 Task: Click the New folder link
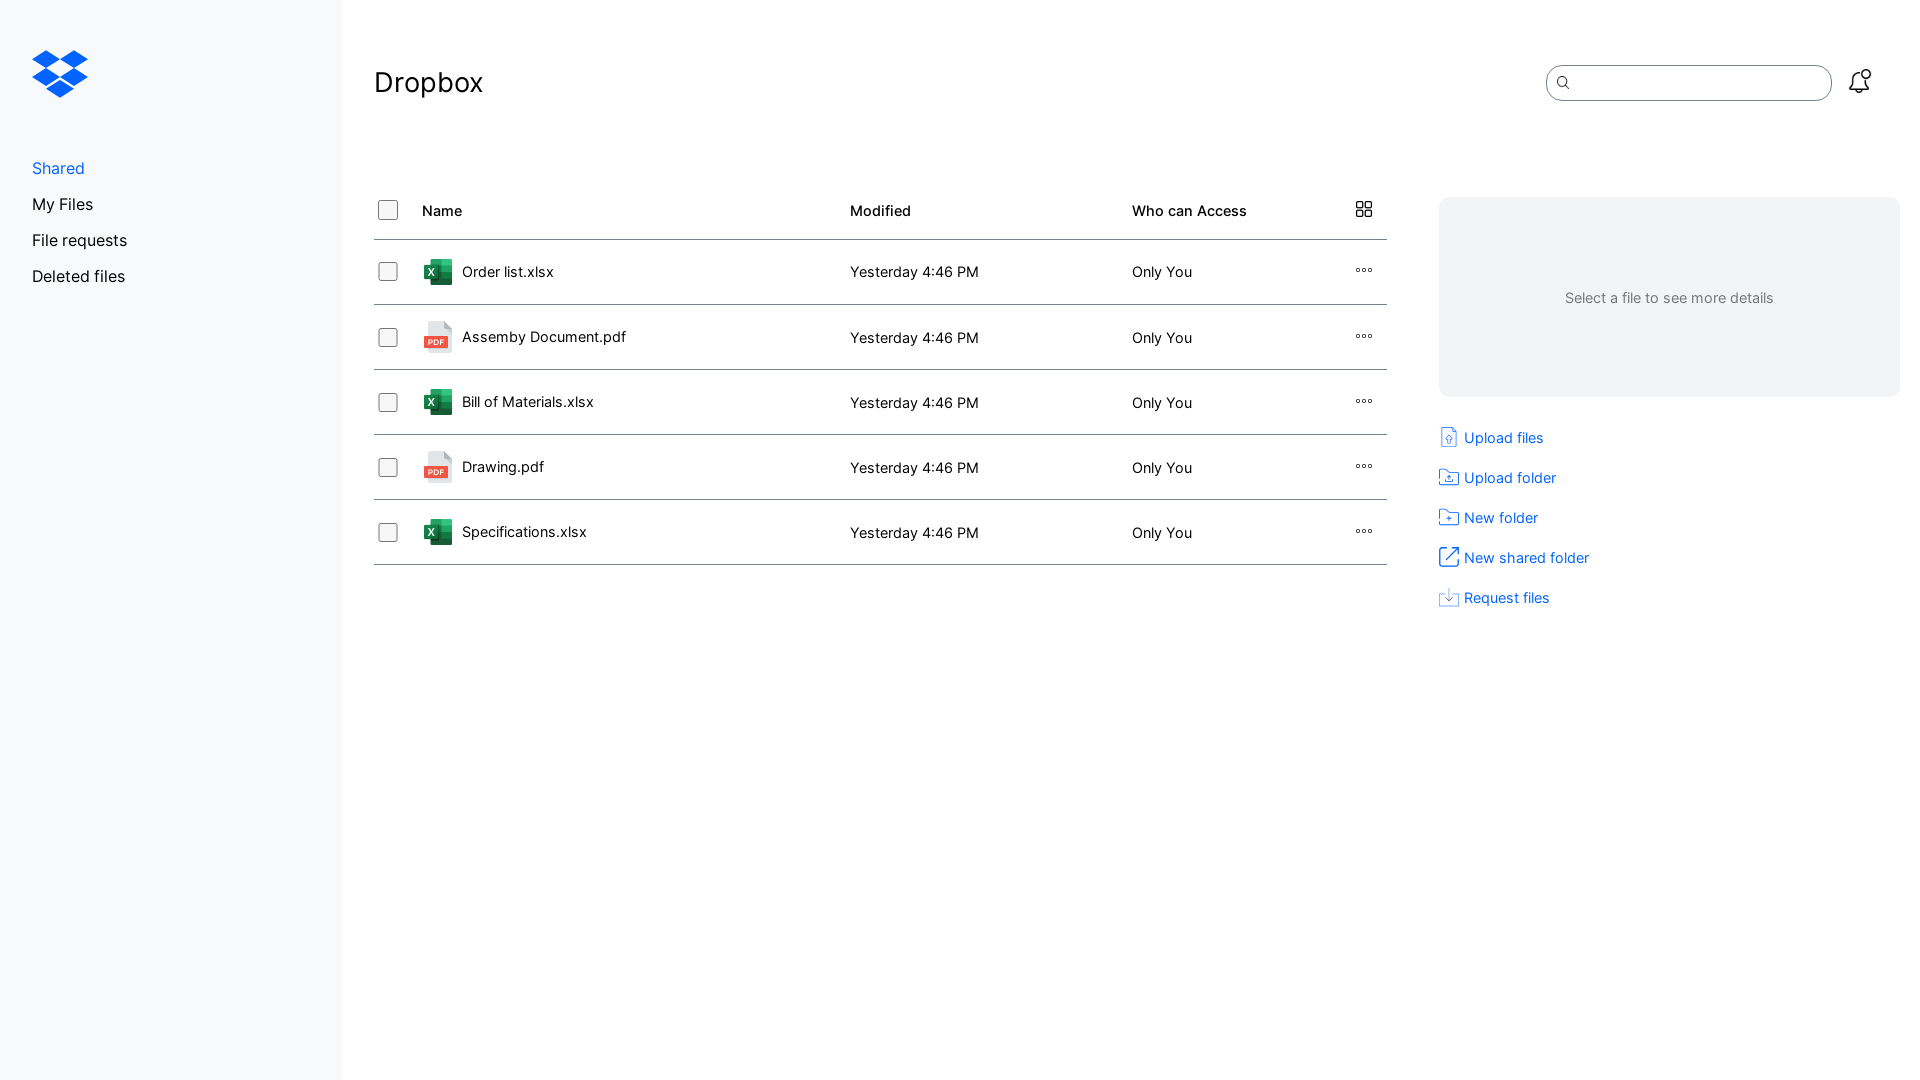coord(1501,518)
